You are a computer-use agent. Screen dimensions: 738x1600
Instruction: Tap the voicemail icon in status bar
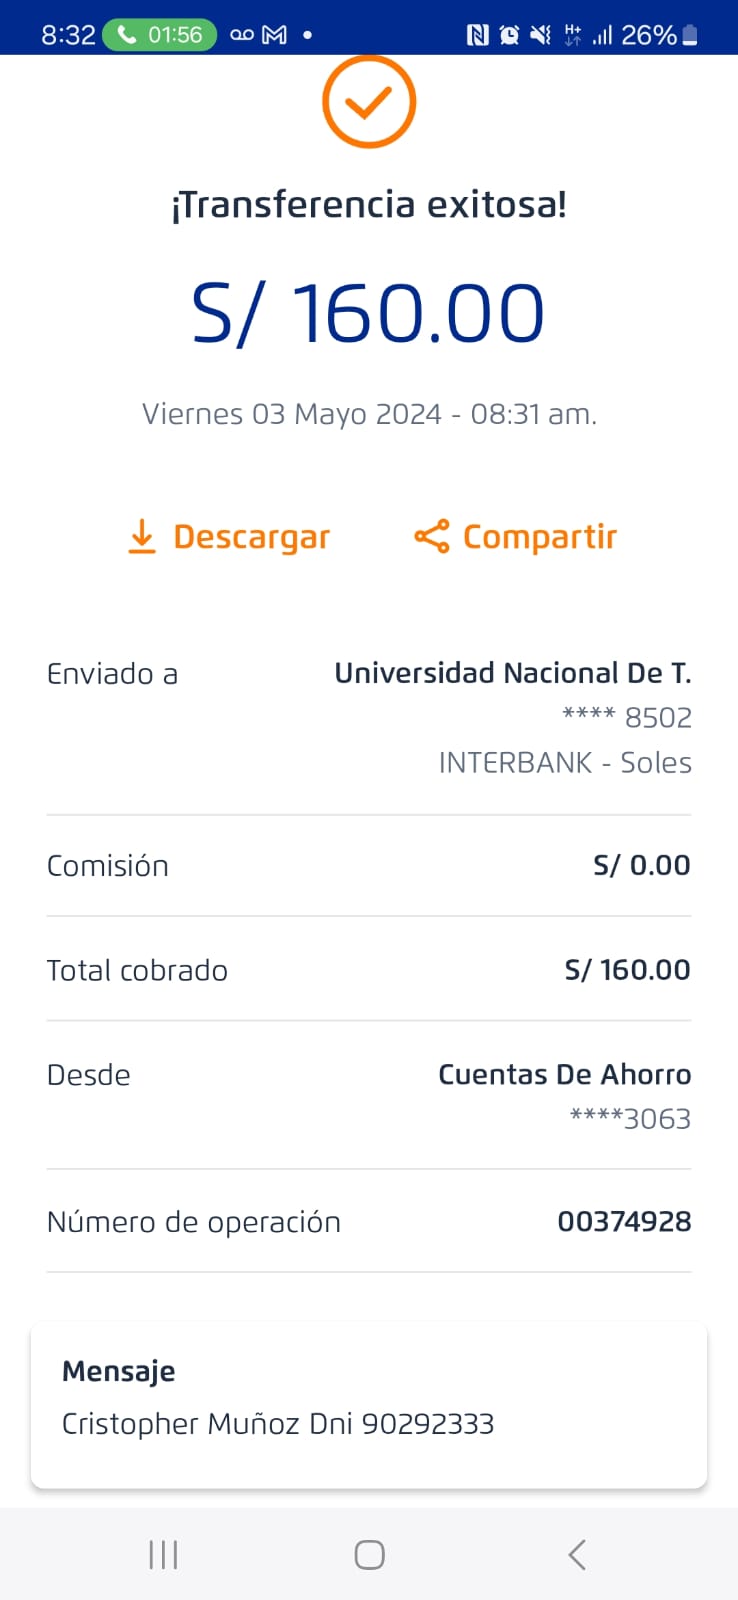pos(242,35)
